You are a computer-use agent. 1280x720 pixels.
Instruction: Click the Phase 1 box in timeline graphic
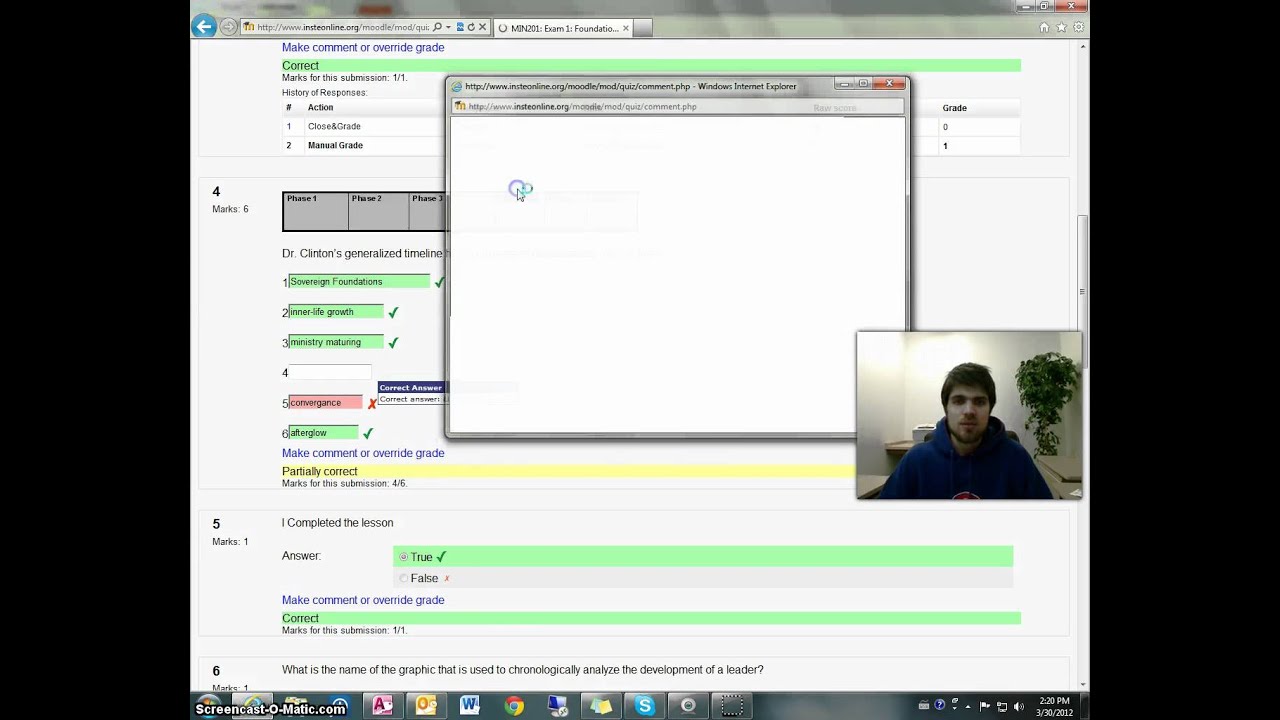pos(316,211)
